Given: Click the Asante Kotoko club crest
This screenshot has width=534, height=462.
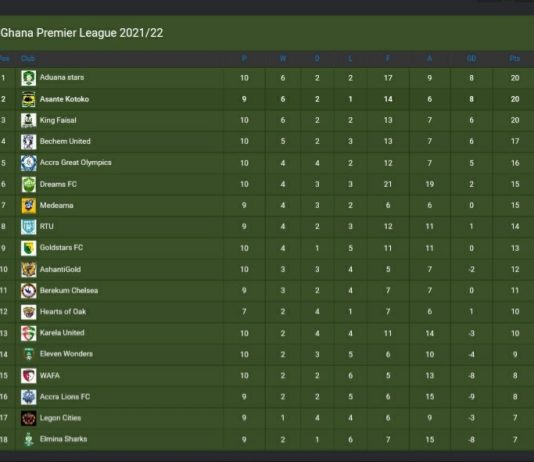Looking at the screenshot, I should pos(29,99).
